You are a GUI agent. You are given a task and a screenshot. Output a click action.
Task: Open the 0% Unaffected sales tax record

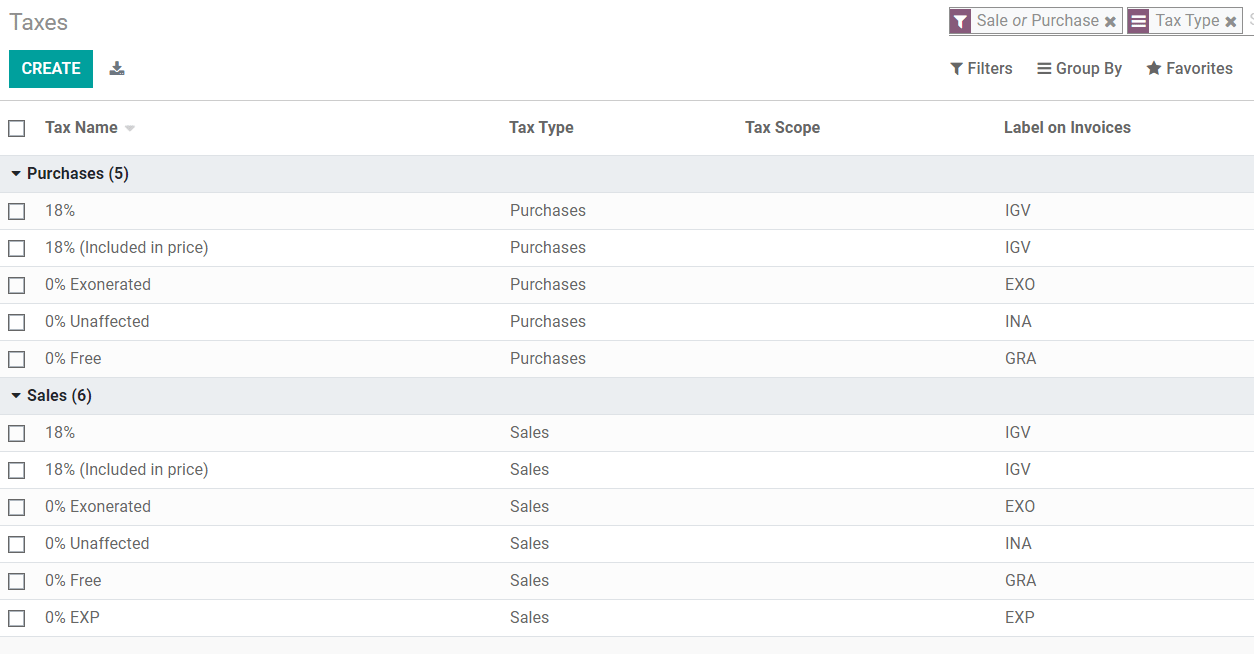click(x=97, y=544)
